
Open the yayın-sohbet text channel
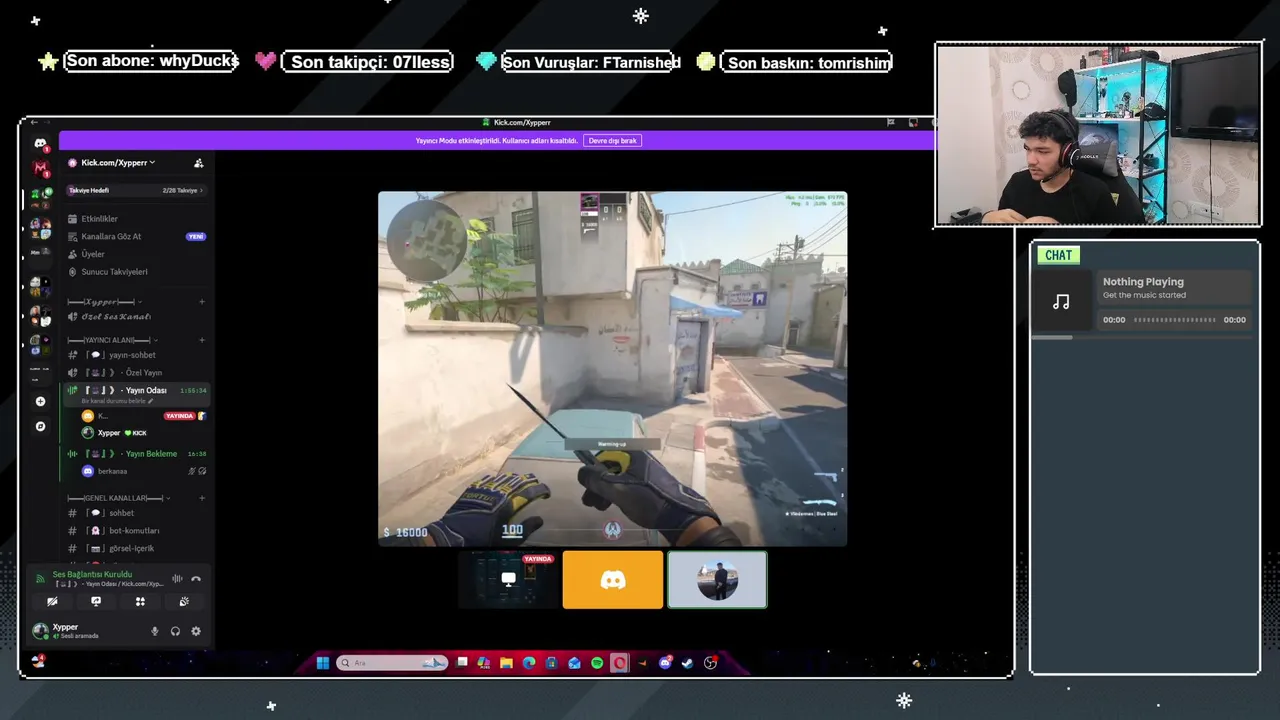point(136,355)
